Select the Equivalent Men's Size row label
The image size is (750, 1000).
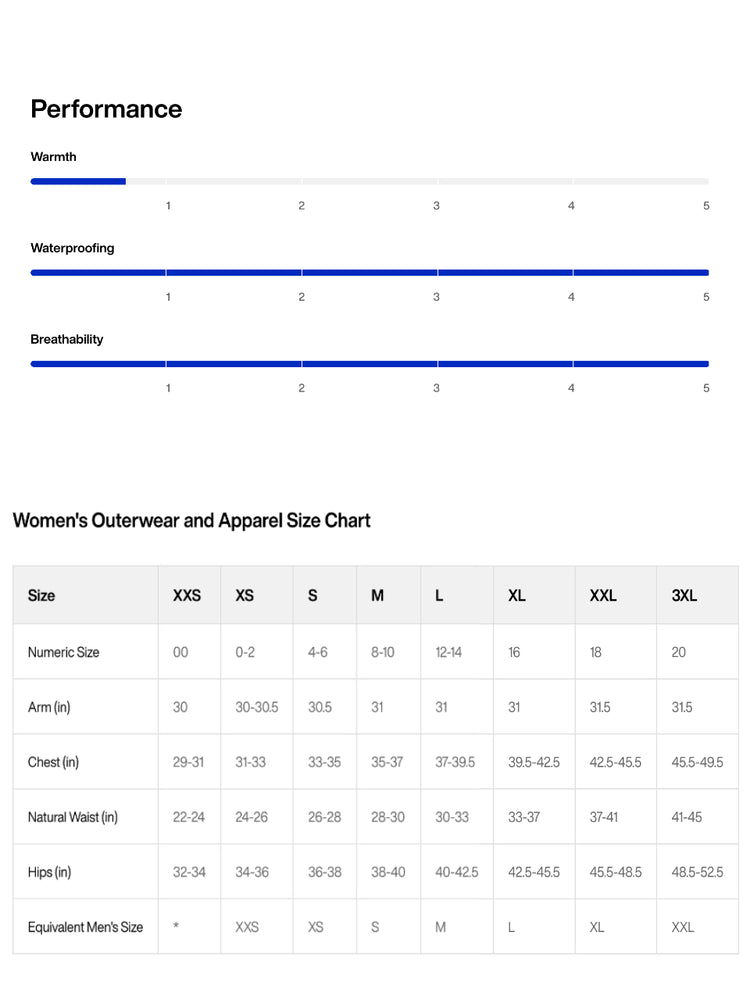click(85, 927)
